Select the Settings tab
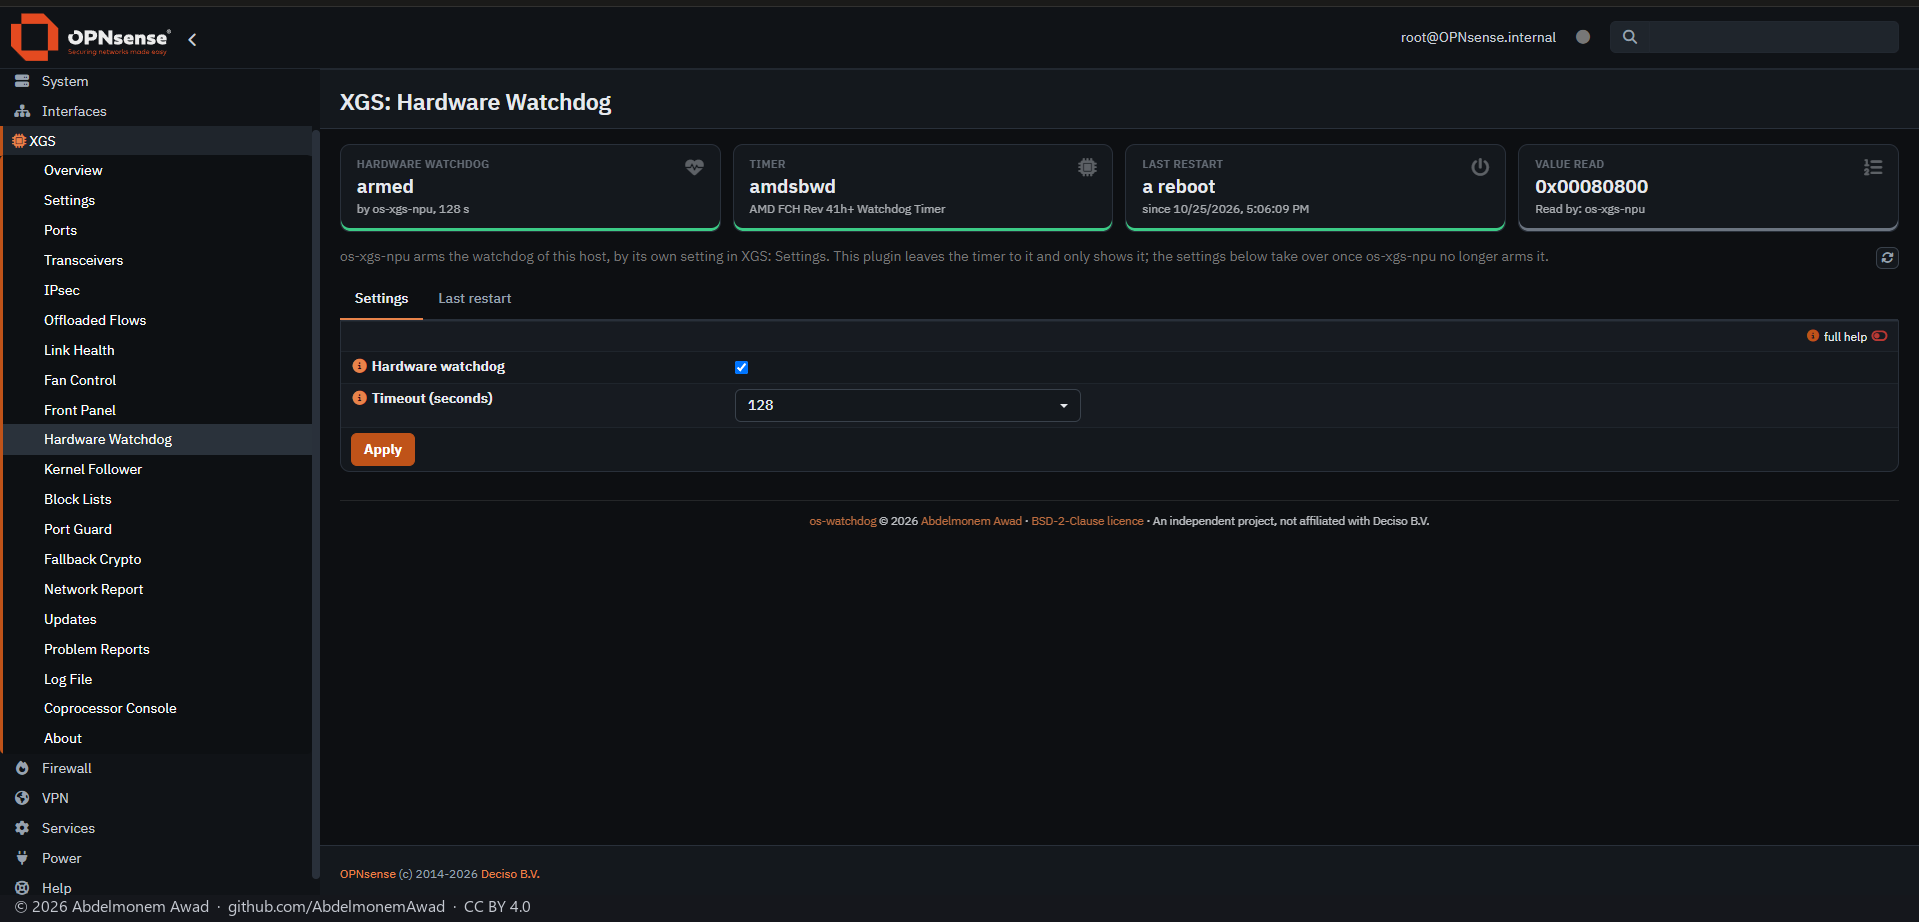The height and width of the screenshot is (922, 1919). tap(381, 298)
